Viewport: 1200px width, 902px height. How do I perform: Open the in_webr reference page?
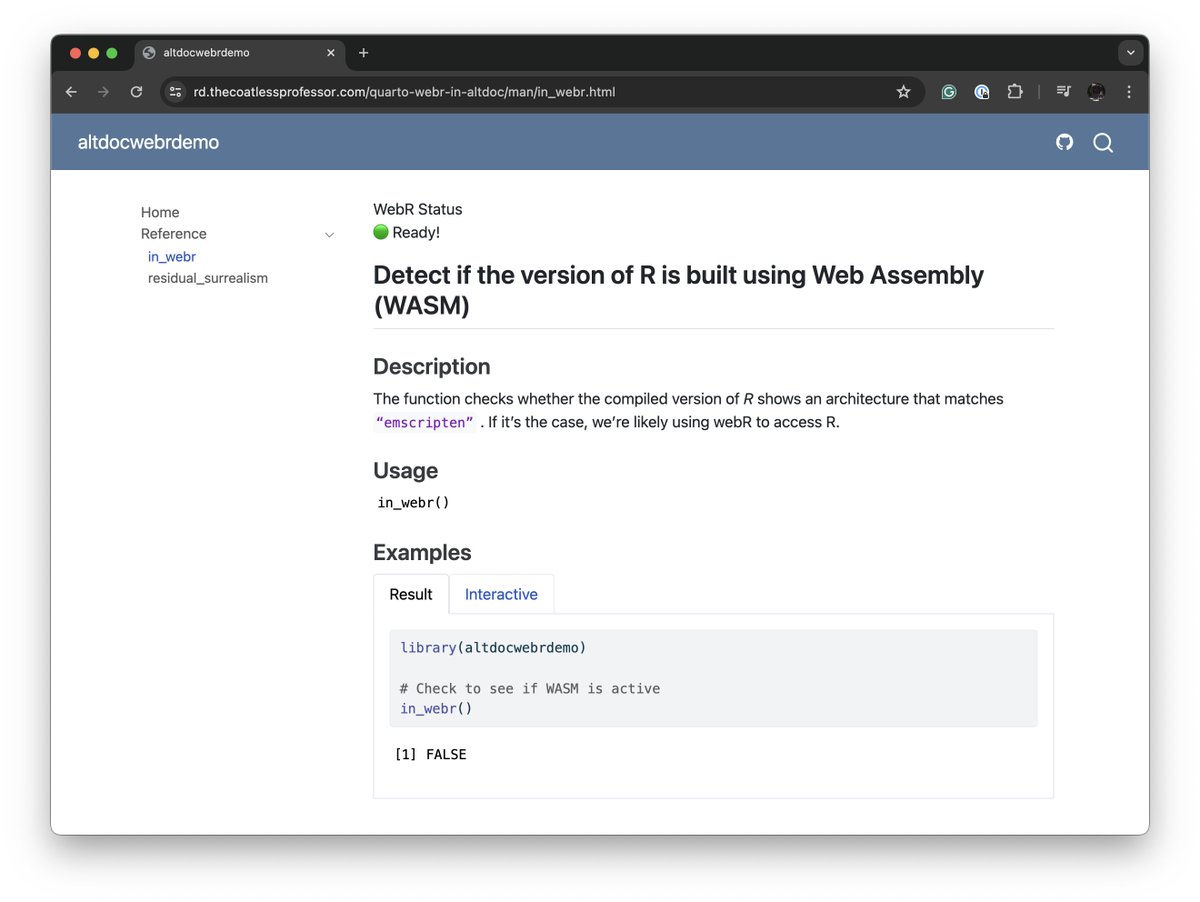(x=172, y=257)
